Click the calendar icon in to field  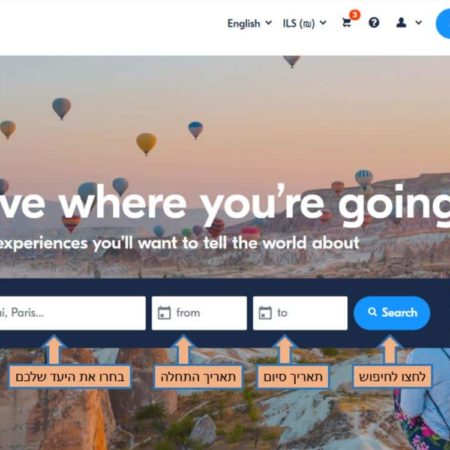265,313
